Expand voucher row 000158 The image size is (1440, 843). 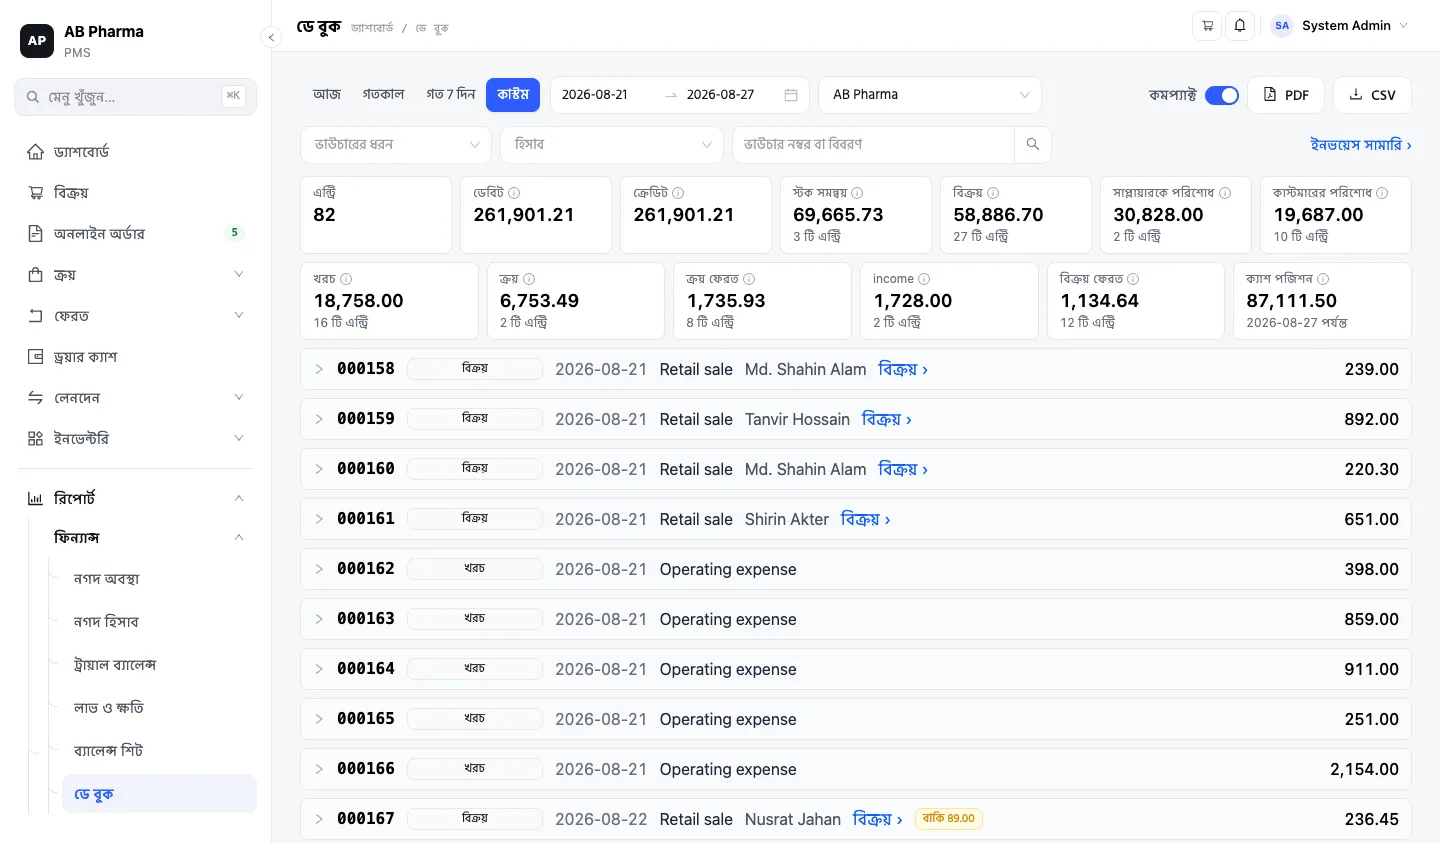point(319,369)
